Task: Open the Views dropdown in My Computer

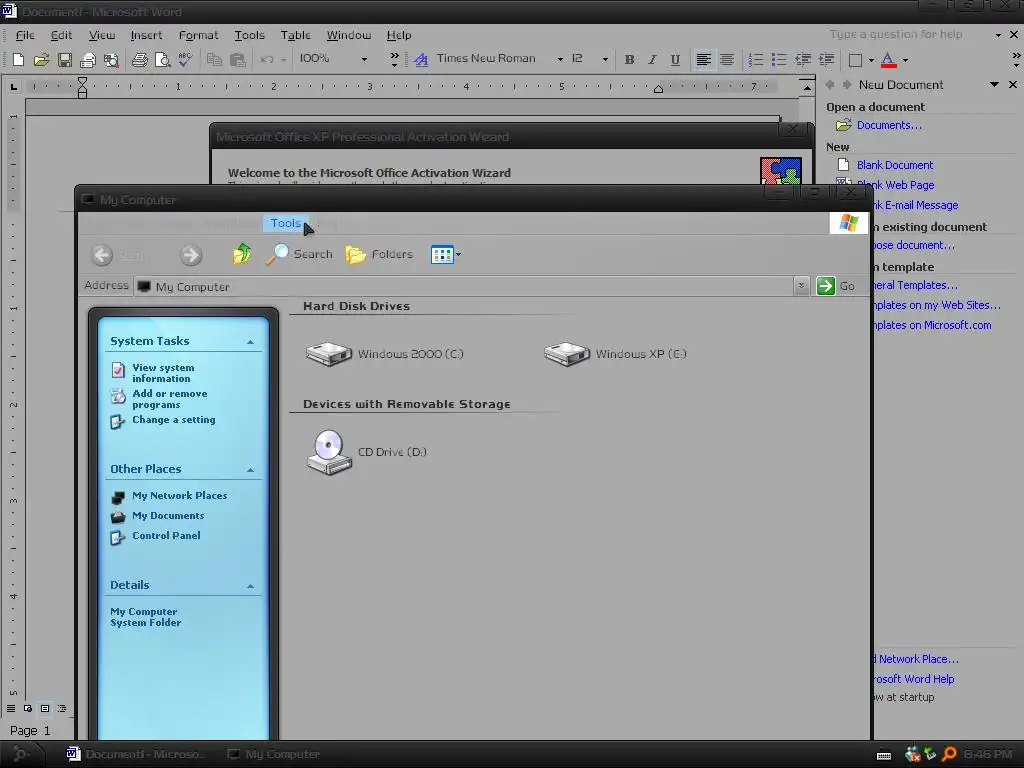Action: pyautogui.click(x=445, y=255)
